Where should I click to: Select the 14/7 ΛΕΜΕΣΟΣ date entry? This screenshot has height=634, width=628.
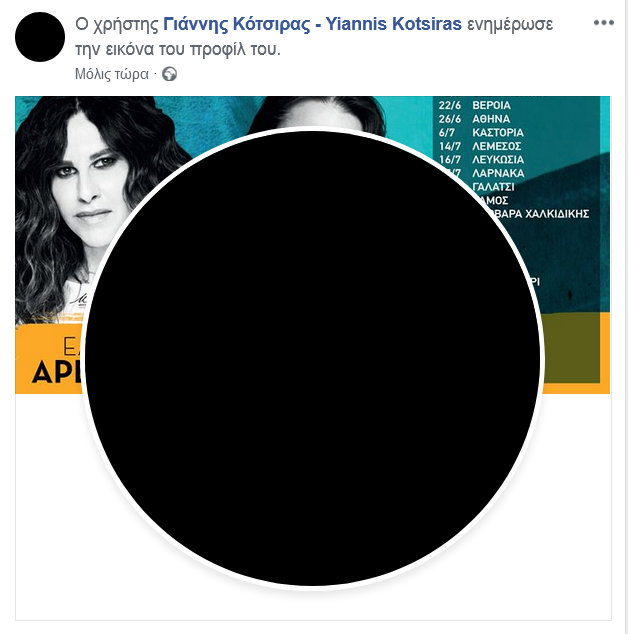click(x=480, y=146)
